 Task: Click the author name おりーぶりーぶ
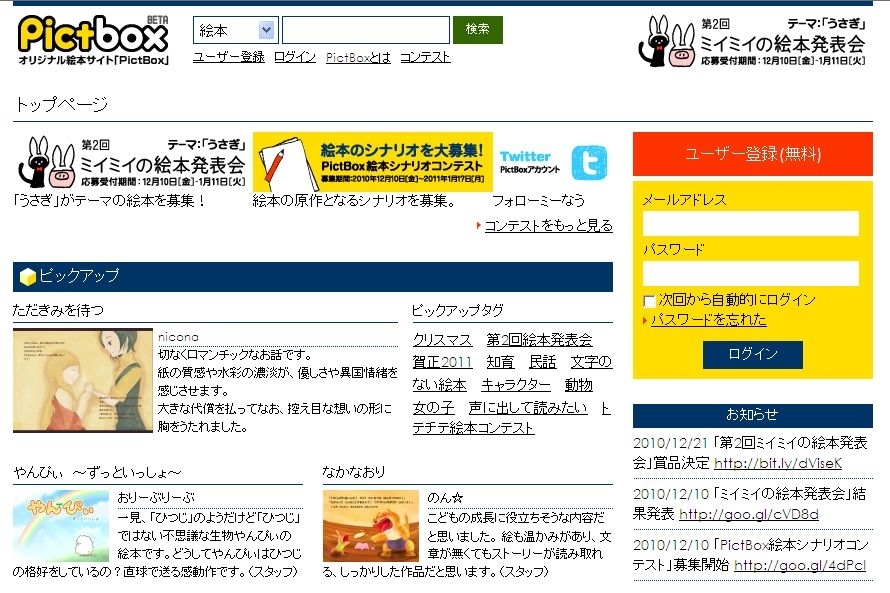pos(156,498)
